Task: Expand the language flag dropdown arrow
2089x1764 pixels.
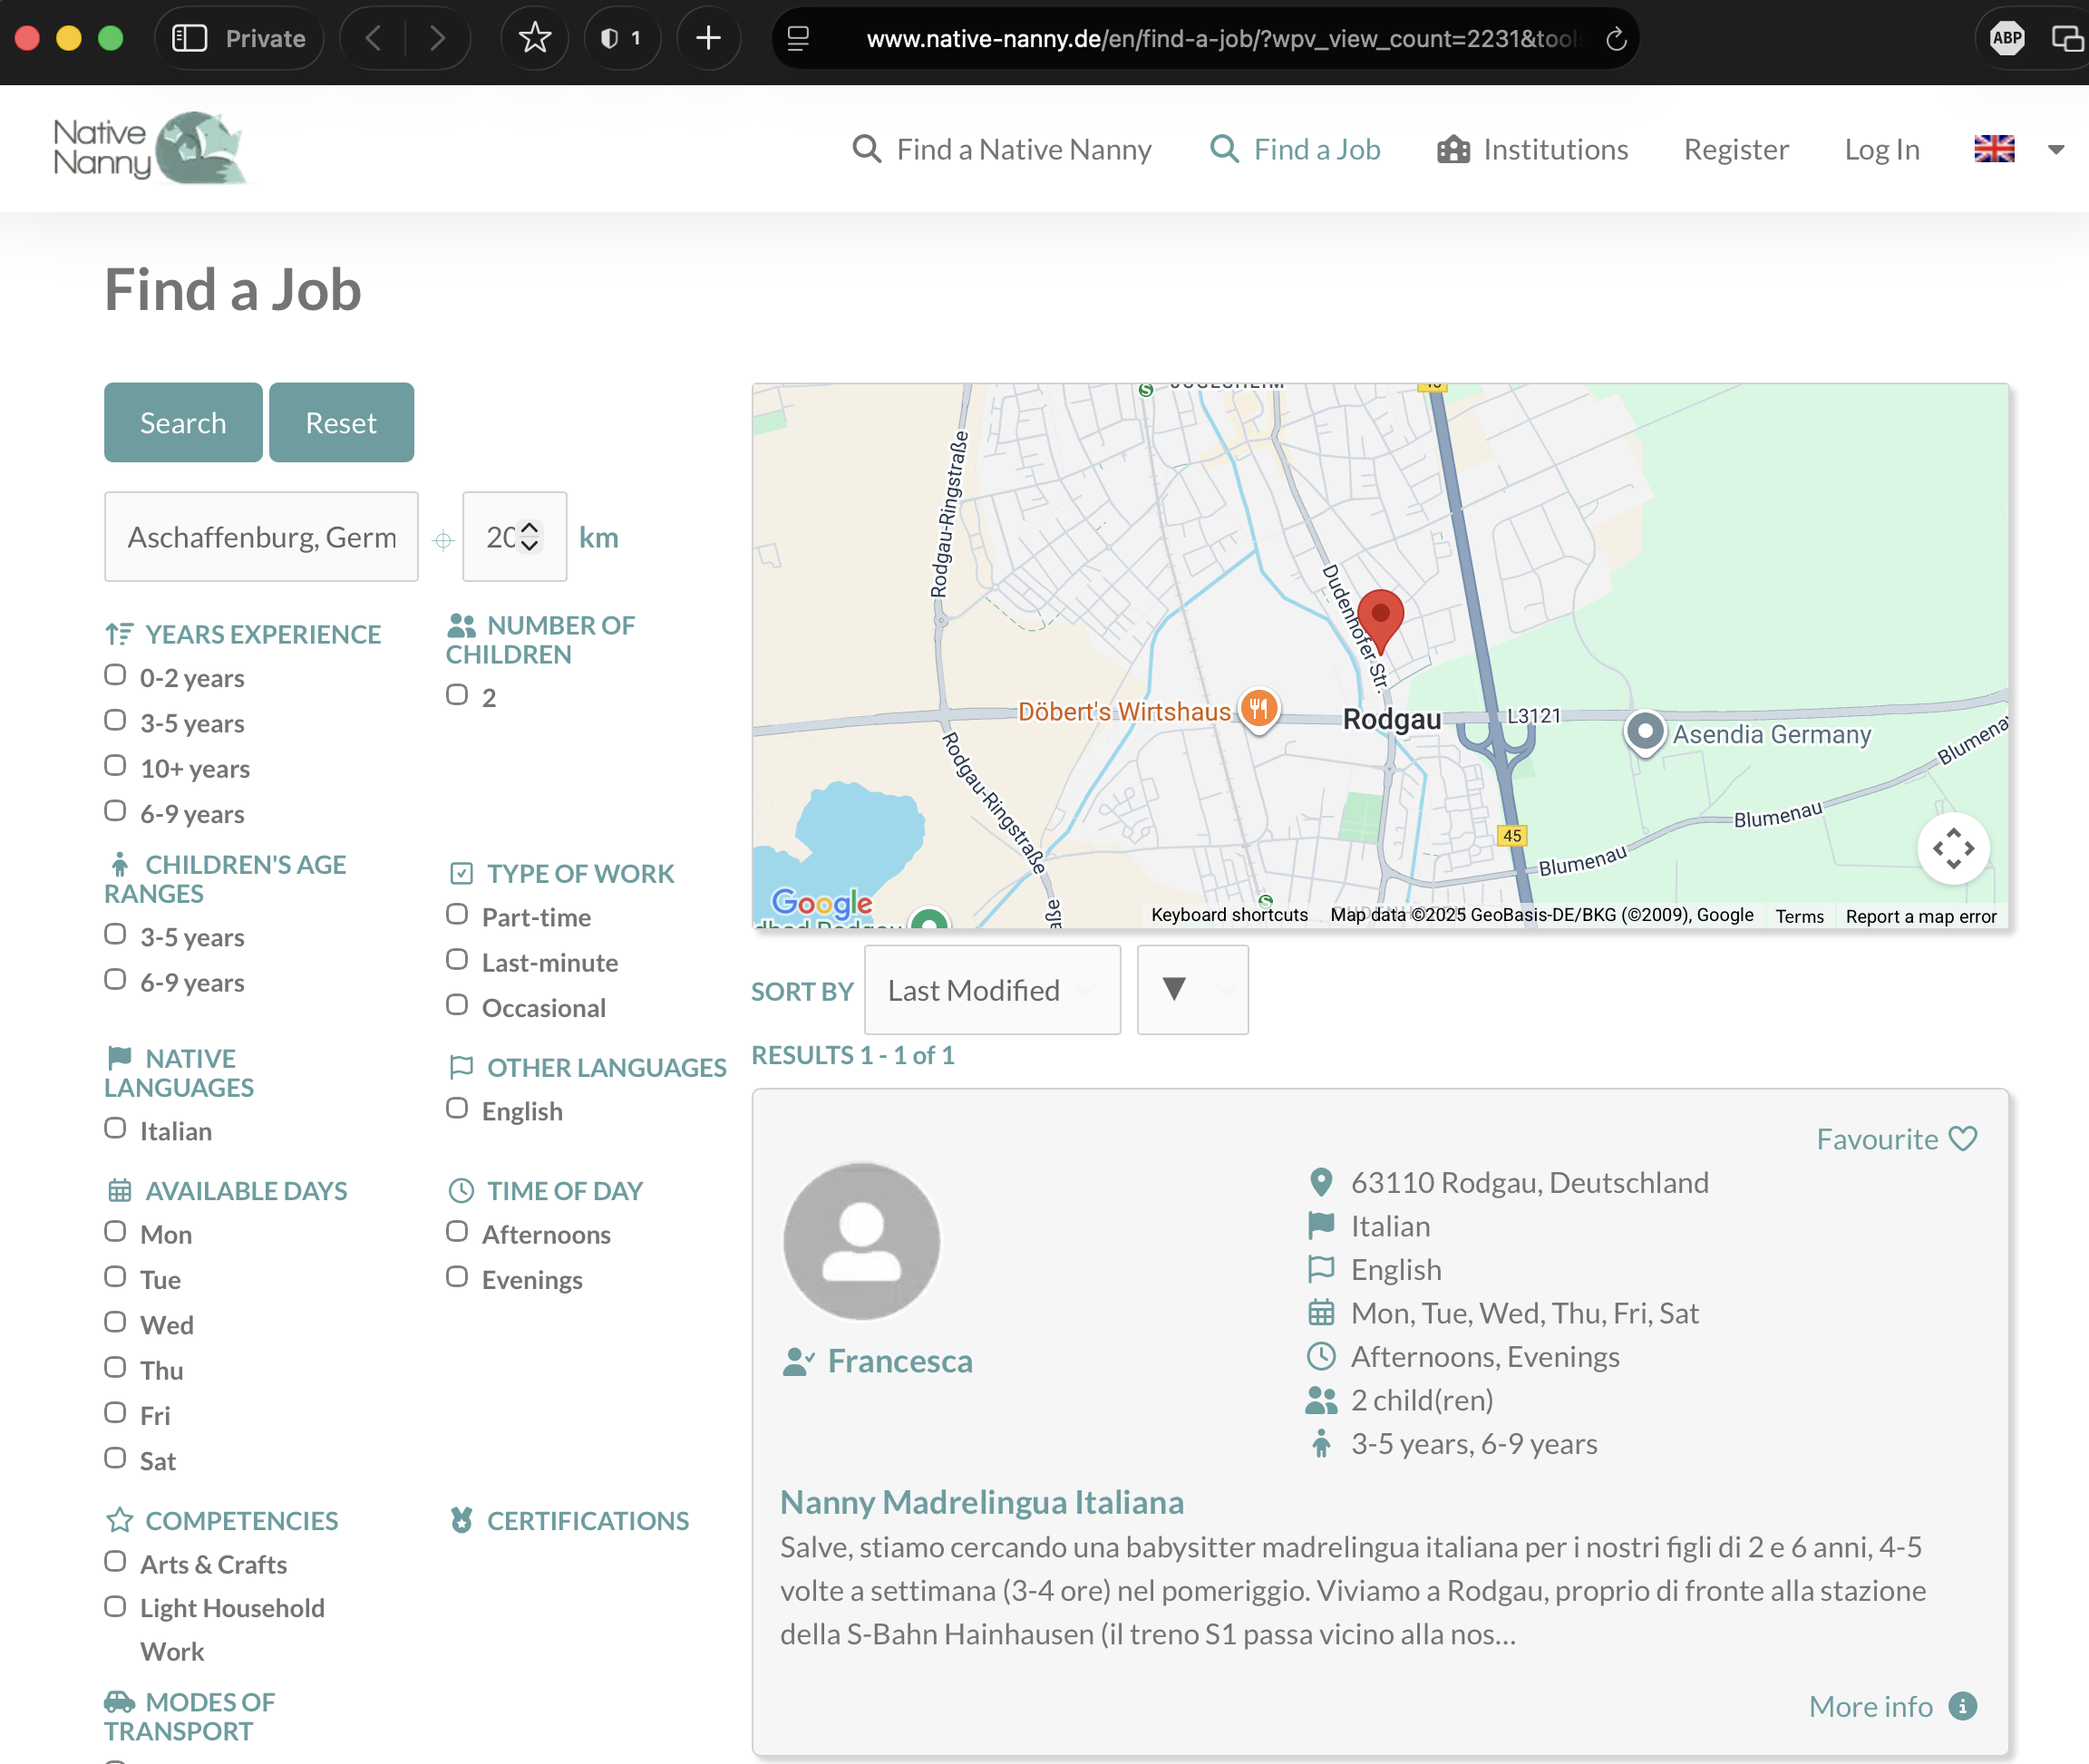Action: pos(2056,150)
